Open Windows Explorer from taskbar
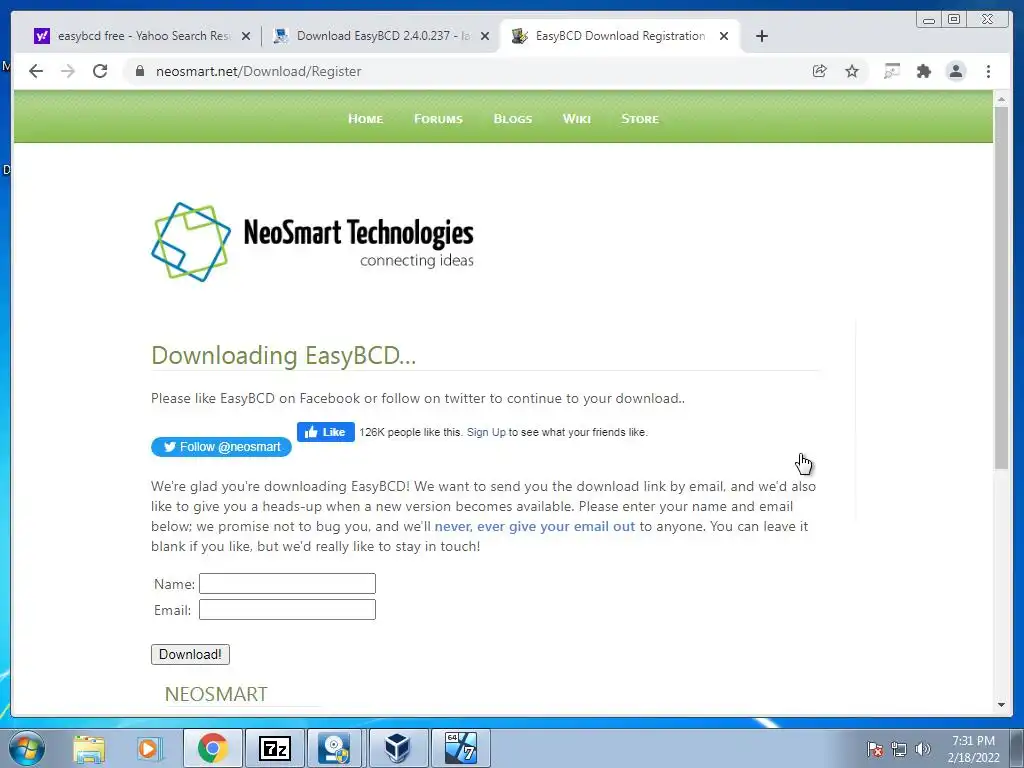The width and height of the screenshot is (1024, 768). coord(89,748)
